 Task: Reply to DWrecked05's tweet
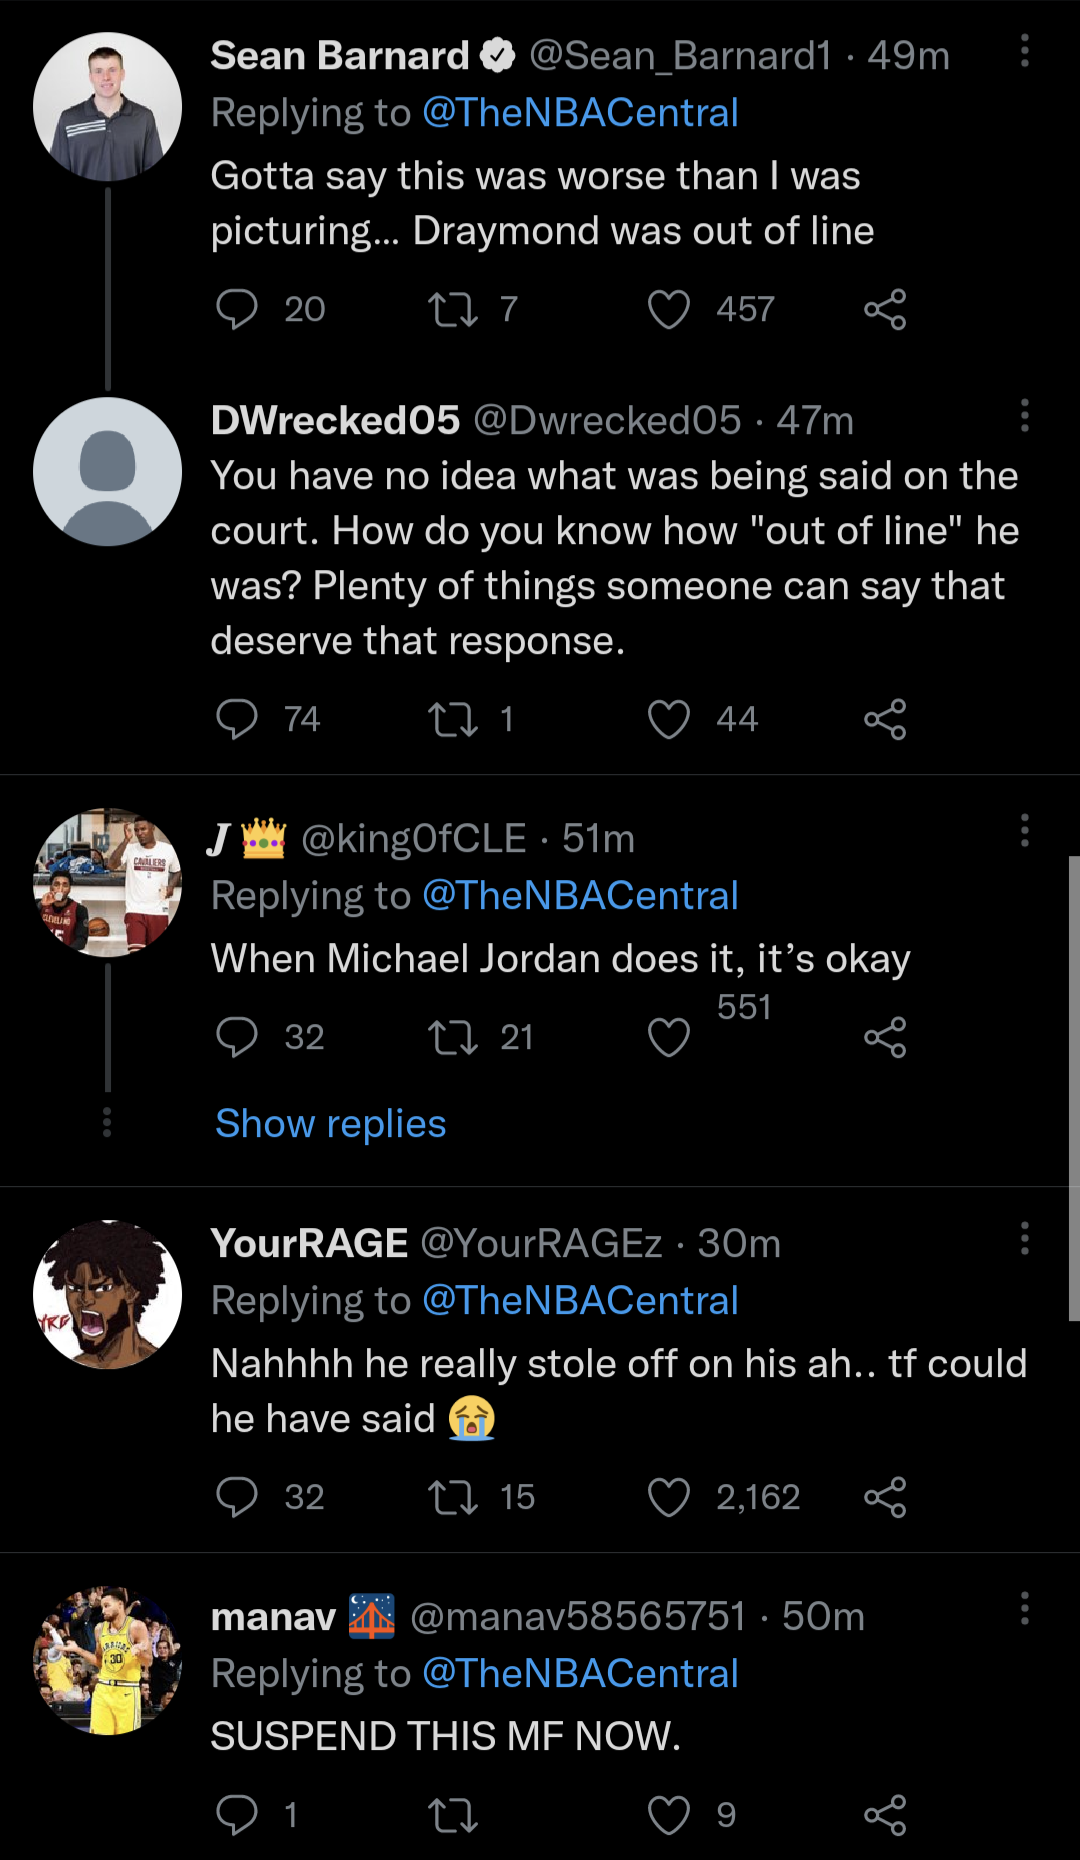[x=237, y=719]
